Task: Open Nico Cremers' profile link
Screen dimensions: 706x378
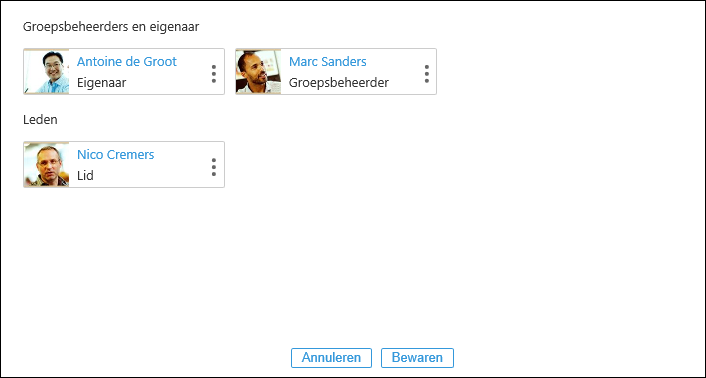Action: point(116,155)
